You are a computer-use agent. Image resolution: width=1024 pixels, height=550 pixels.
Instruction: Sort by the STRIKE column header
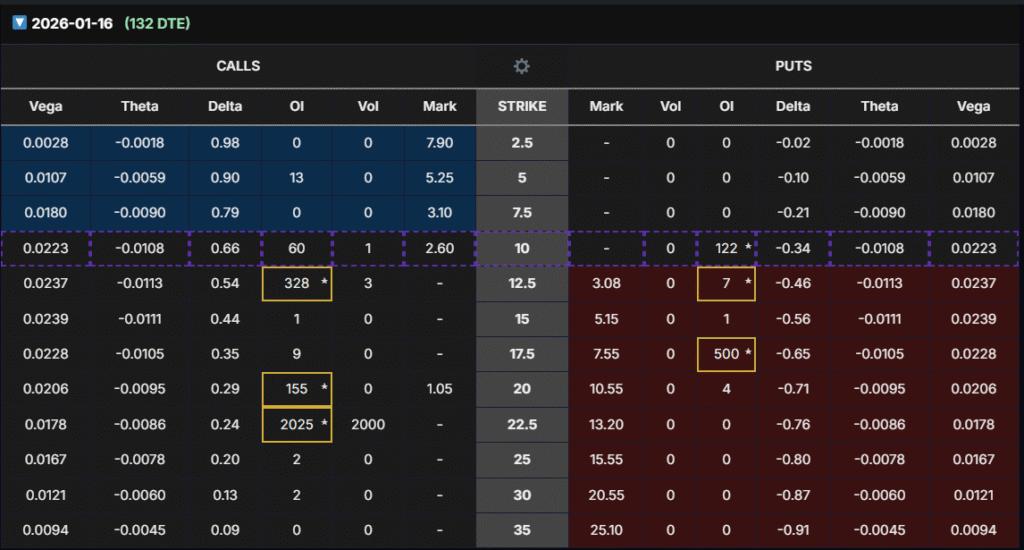coord(521,106)
